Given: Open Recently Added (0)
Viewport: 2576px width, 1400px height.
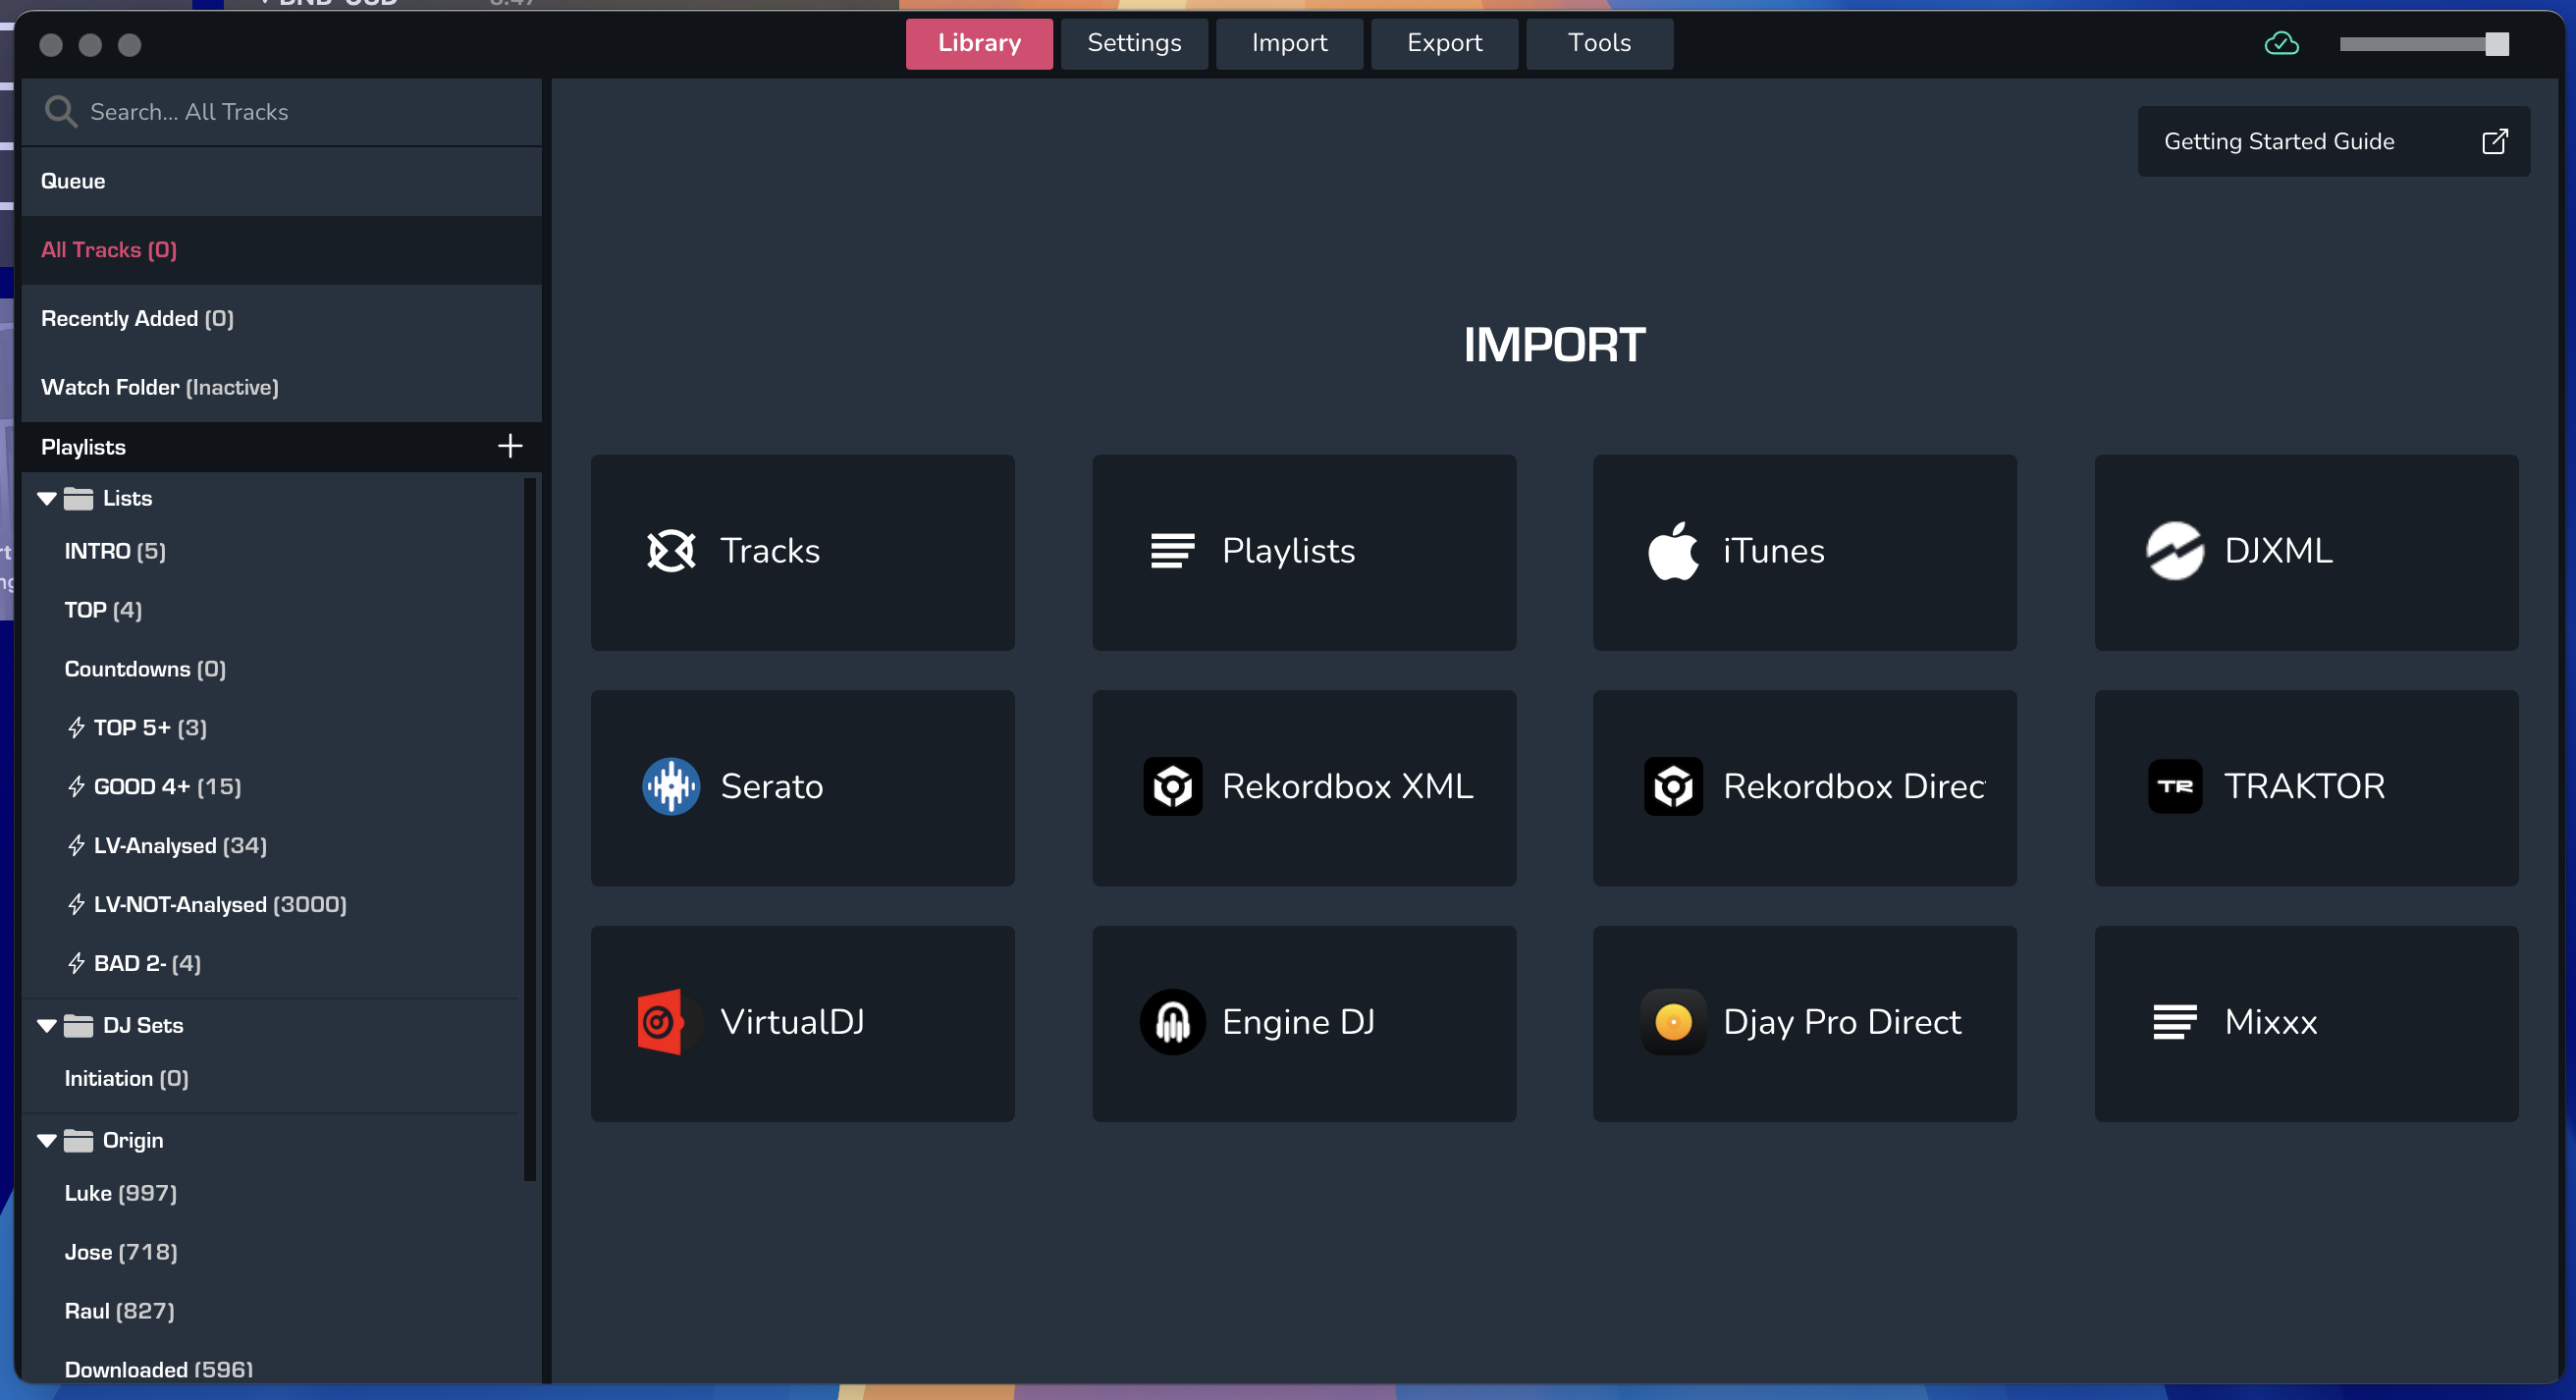Looking at the screenshot, I should pos(281,319).
